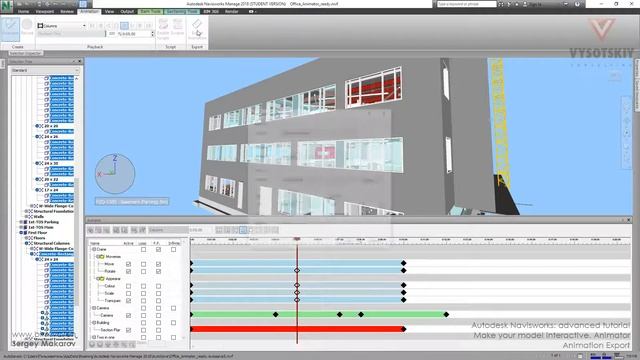Viewport: 640px width, 360px height.
Task: Toggle Snapping icon in Animator toolbar
Action: tap(142, 230)
